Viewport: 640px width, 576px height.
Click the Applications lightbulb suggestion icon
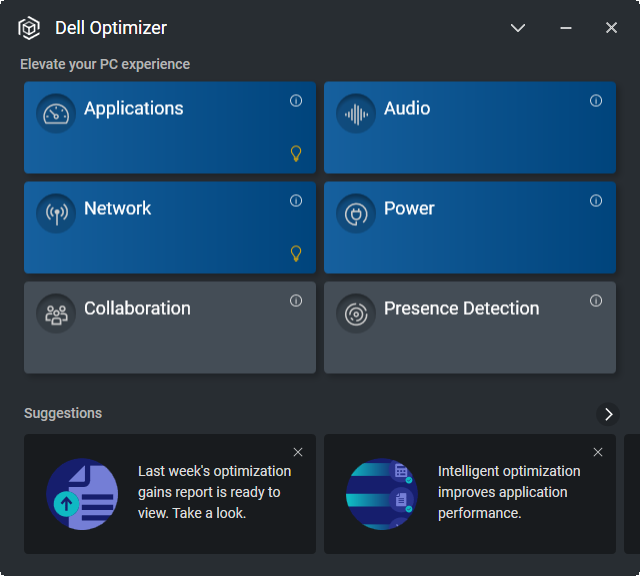[296, 153]
